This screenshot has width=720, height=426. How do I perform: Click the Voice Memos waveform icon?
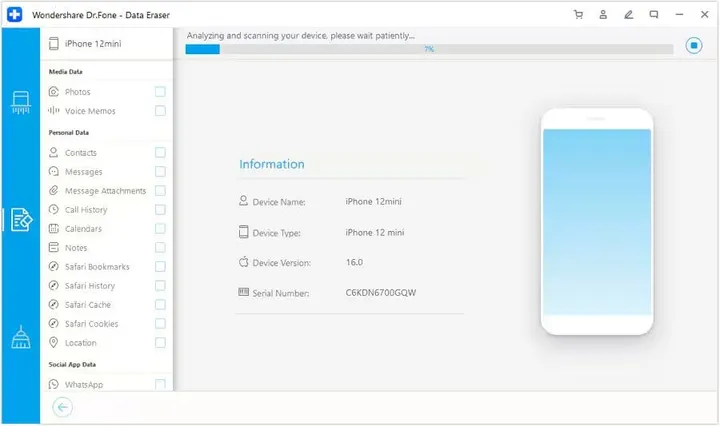(54, 111)
